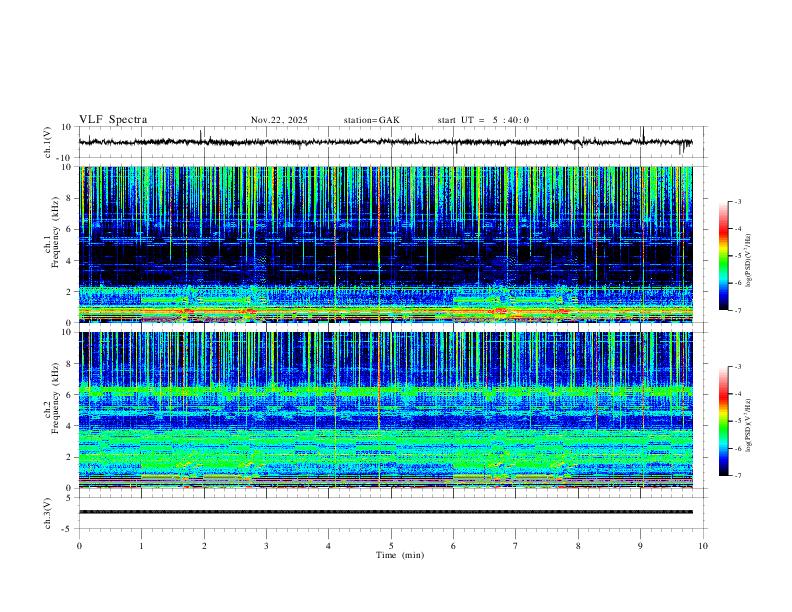The height and width of the screenshot is (612, 792).
Task: Click inside the ch.1 spectrogram panel
Action: [x=385, y=244]
